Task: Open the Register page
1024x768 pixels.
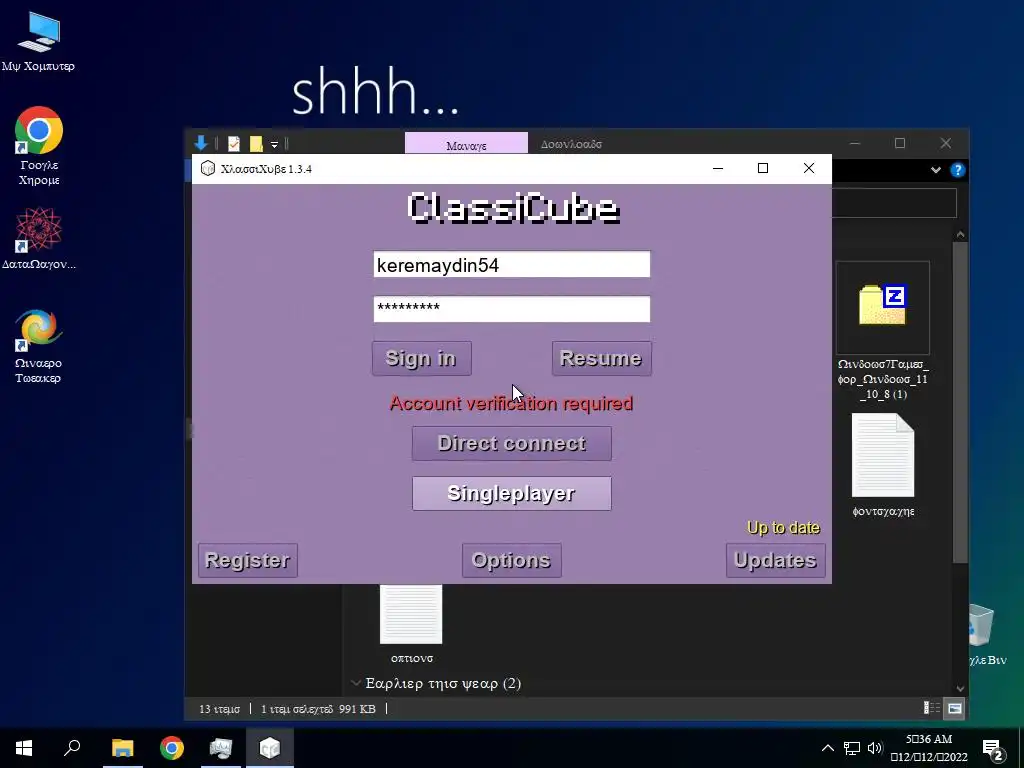Action: click(248, 560)
